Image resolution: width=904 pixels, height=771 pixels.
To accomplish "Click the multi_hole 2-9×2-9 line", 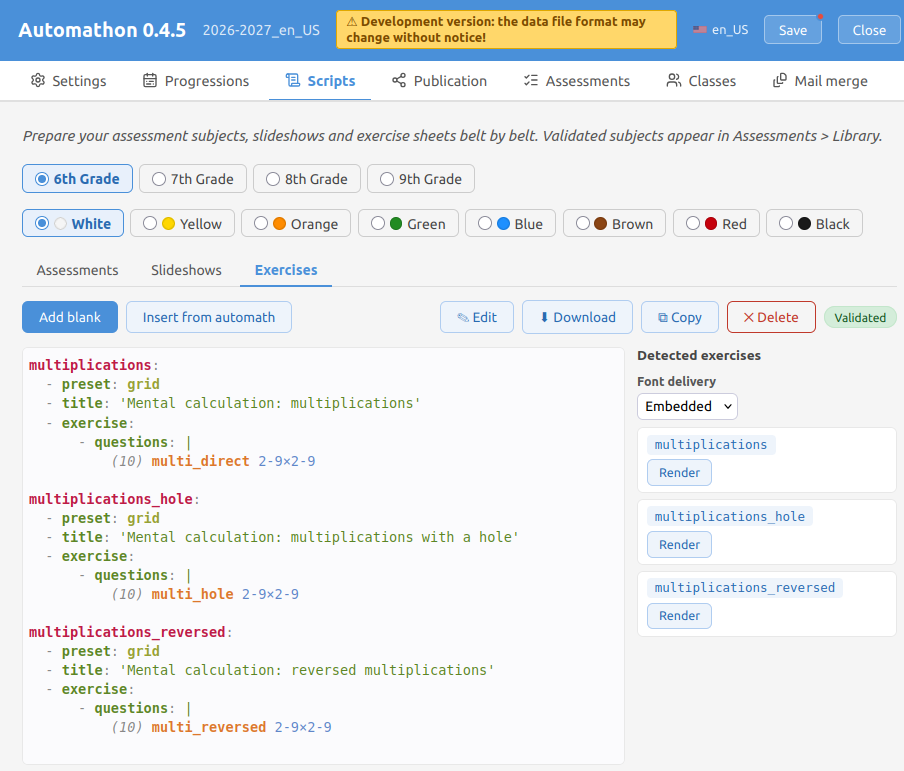I will click(x=205, y=595).
